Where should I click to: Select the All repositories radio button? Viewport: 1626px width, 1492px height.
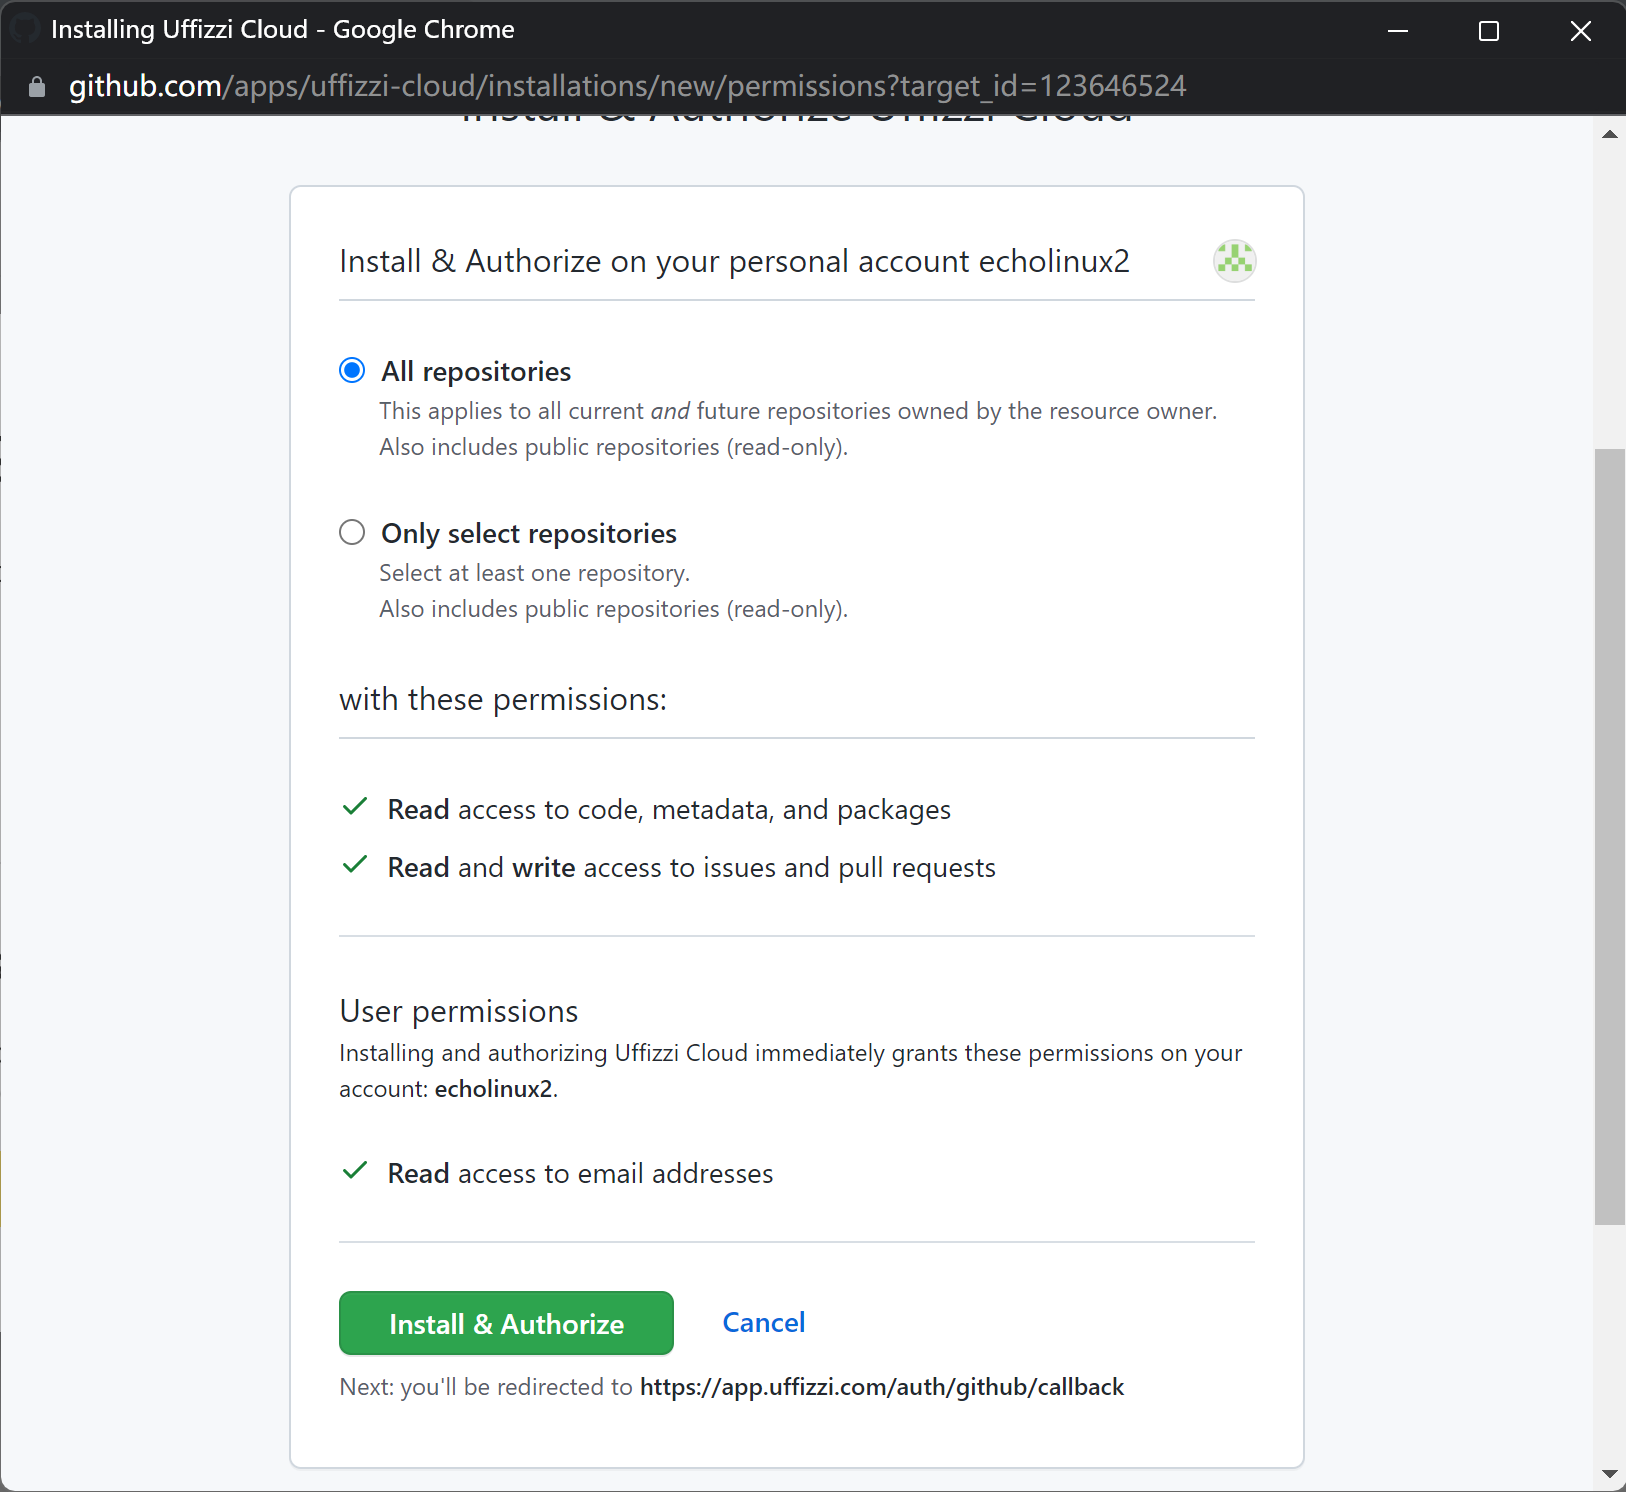tap(352, 371)
